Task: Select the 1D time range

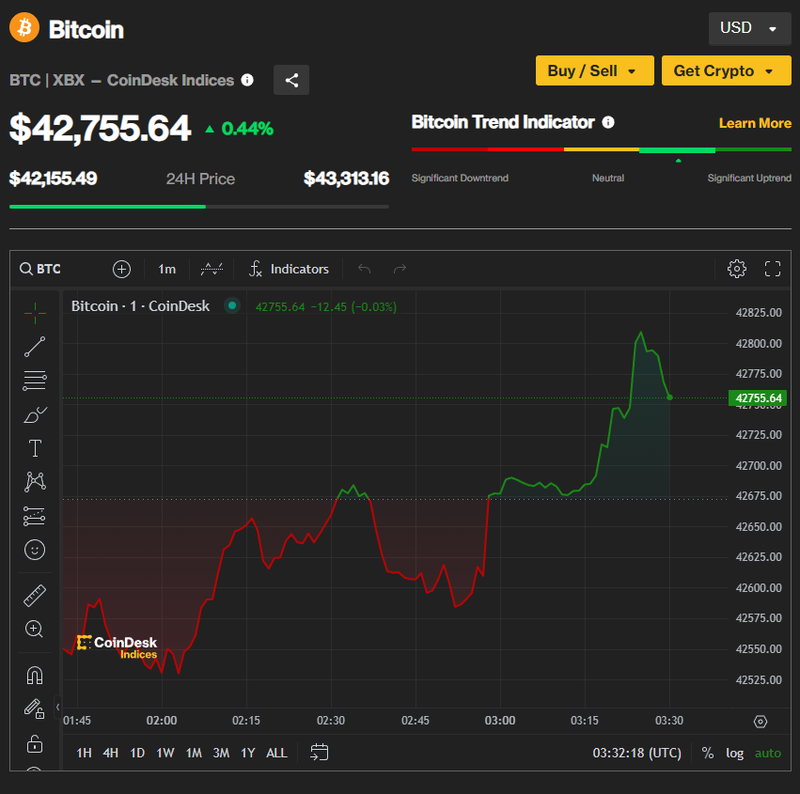Action: pos(138,752)
